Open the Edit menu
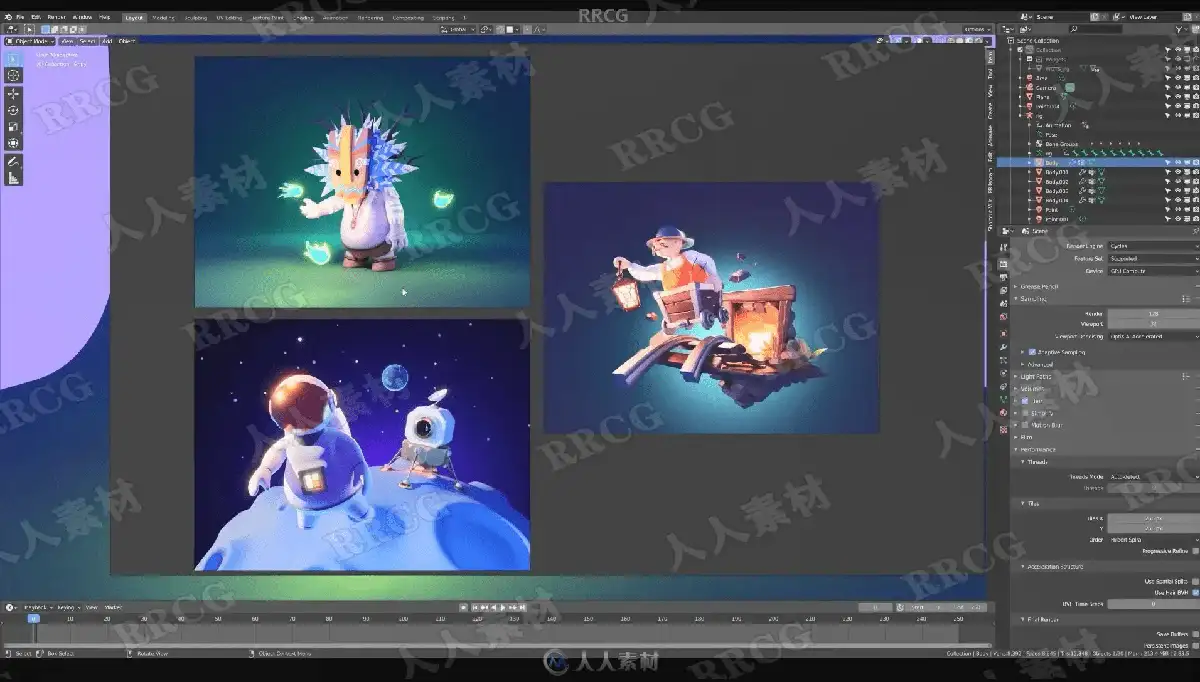 point(36,17)
